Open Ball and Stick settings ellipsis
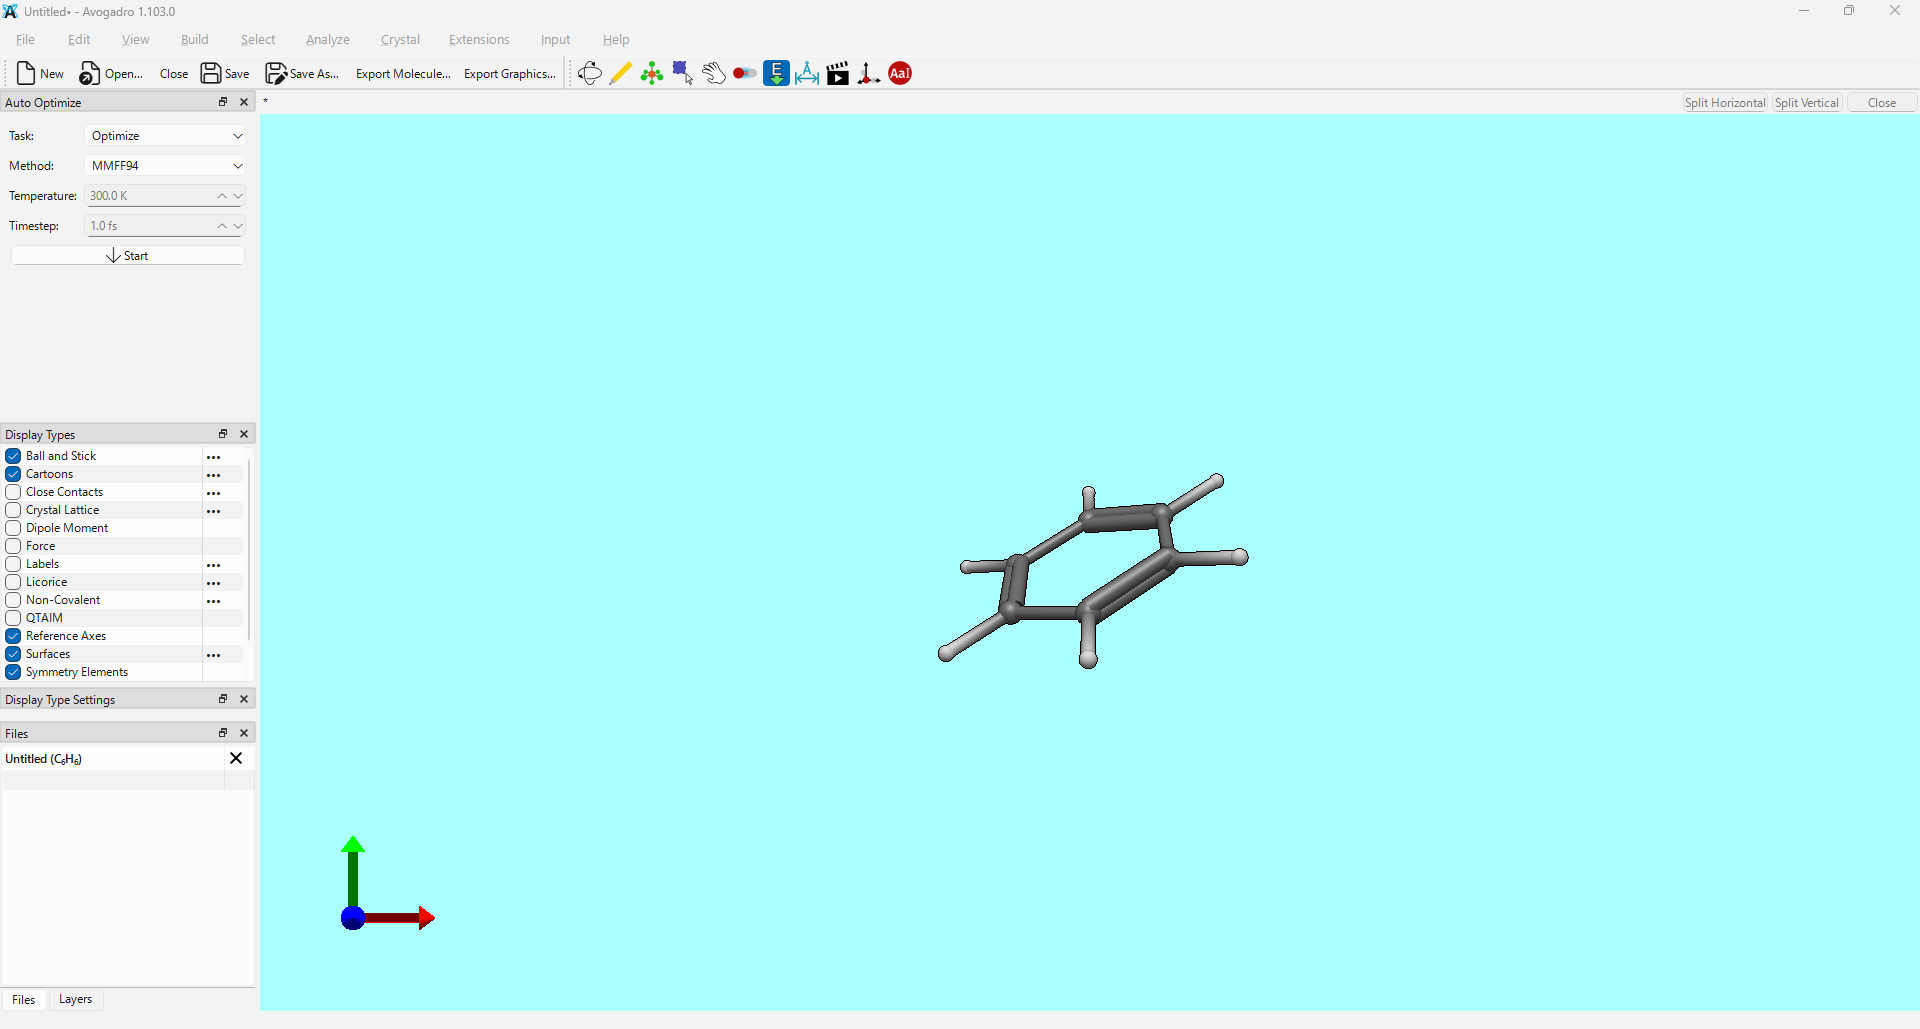Viewport: 1920px width, 1029px height. pyautogui.click(x=214, y=457)
